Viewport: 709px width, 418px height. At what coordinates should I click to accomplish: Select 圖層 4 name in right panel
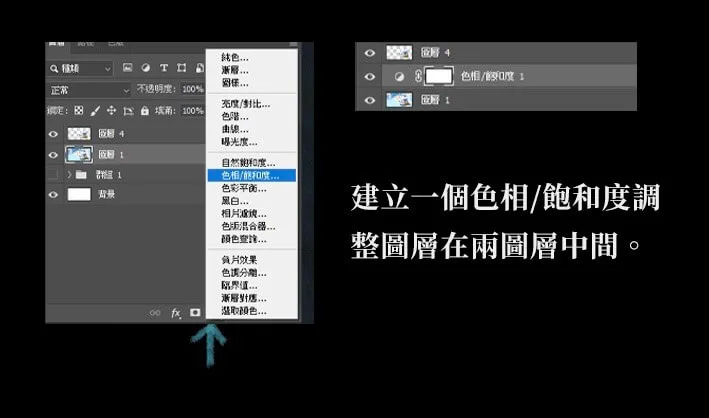(x=435, y=53)
